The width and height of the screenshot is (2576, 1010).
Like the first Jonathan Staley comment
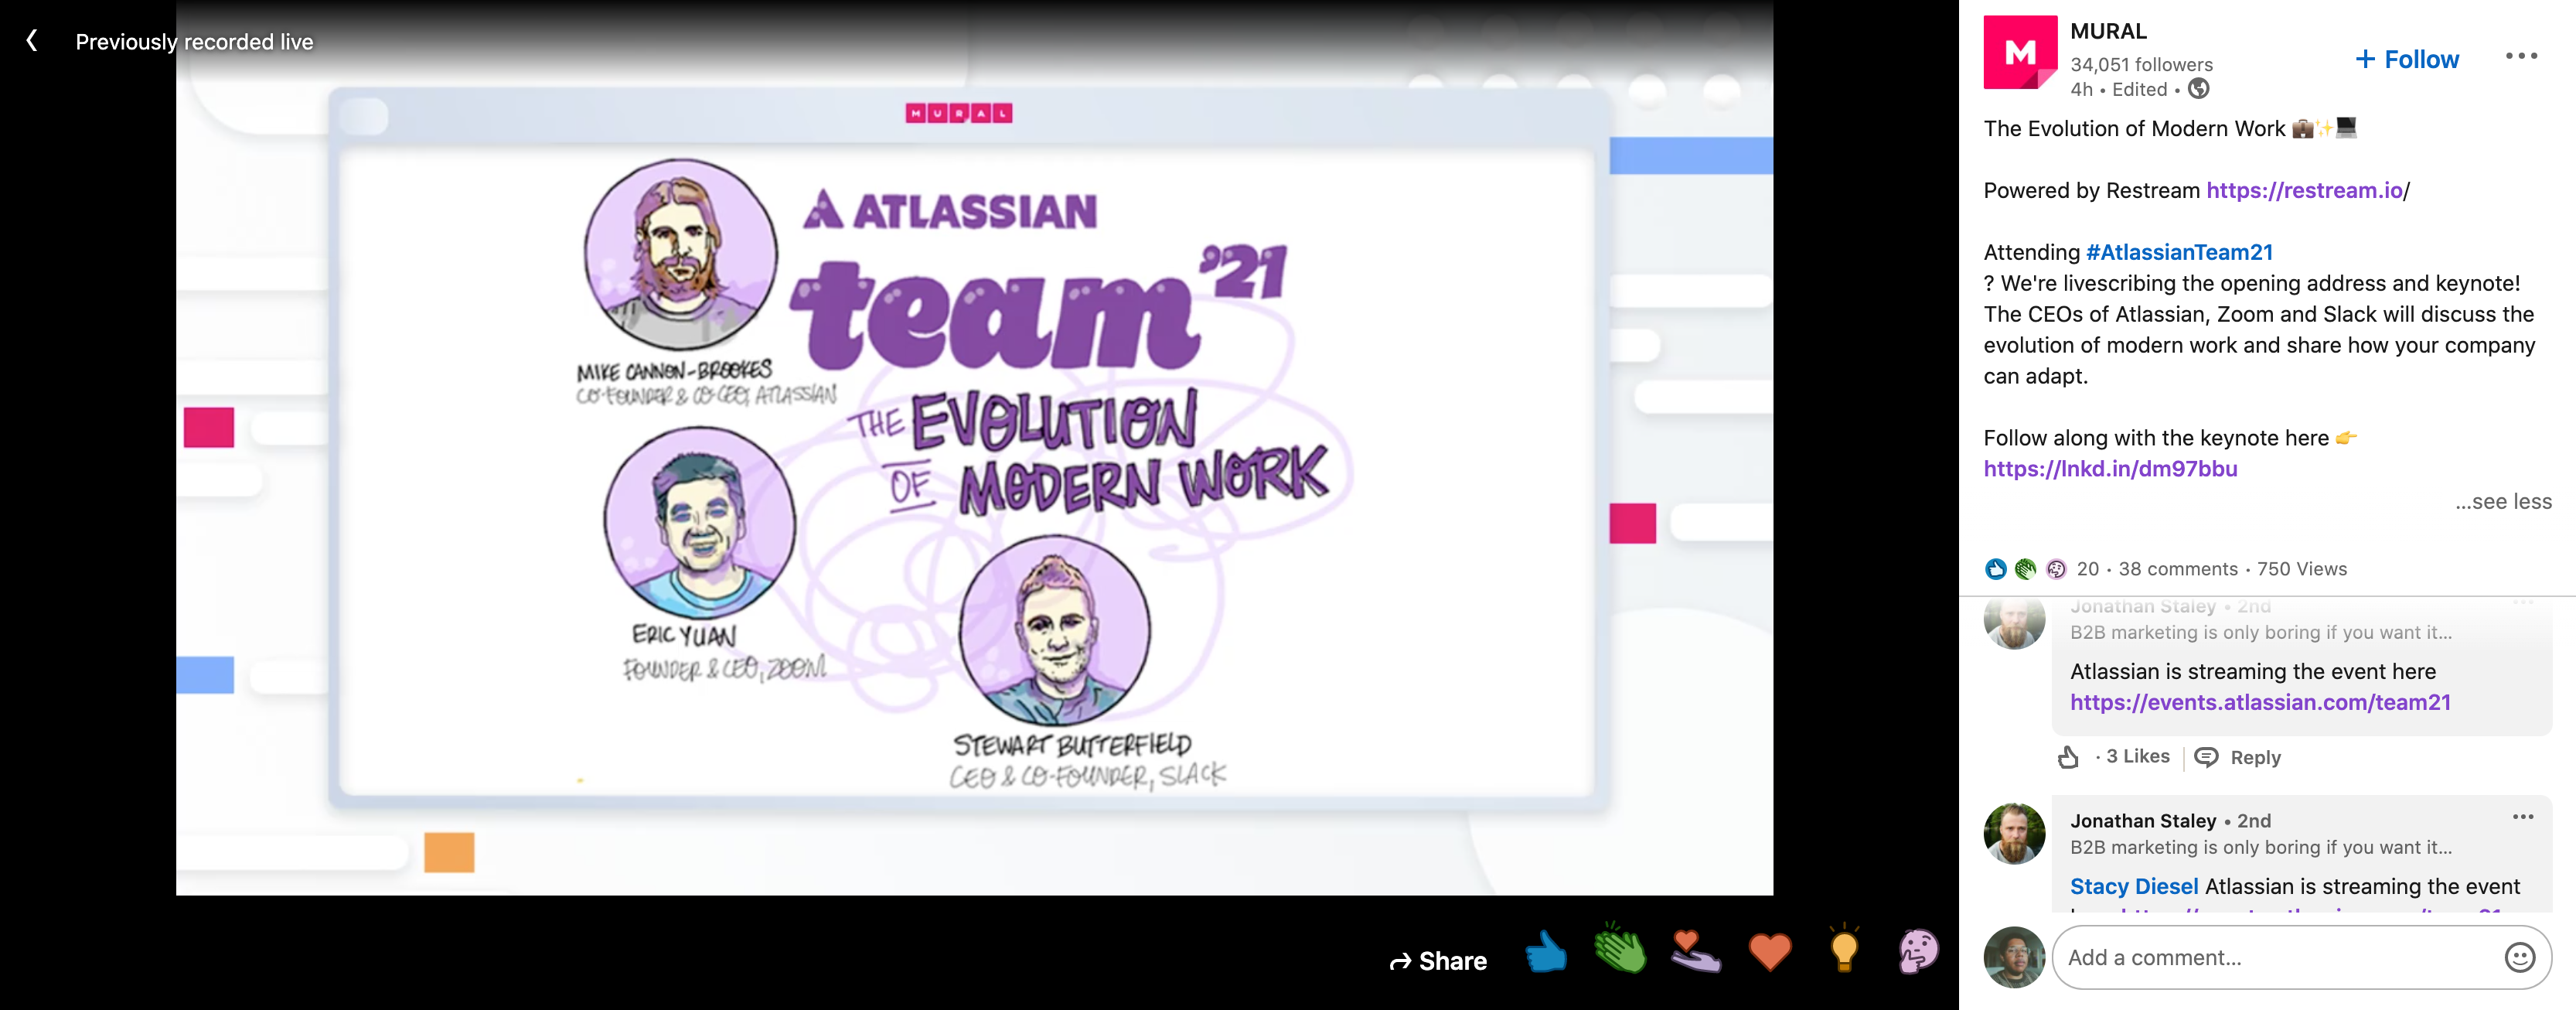pos(2068,757)
